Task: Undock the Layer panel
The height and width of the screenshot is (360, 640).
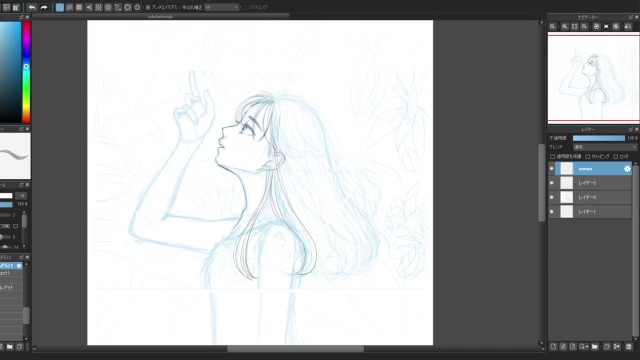Action: click(x=631, y=129)
